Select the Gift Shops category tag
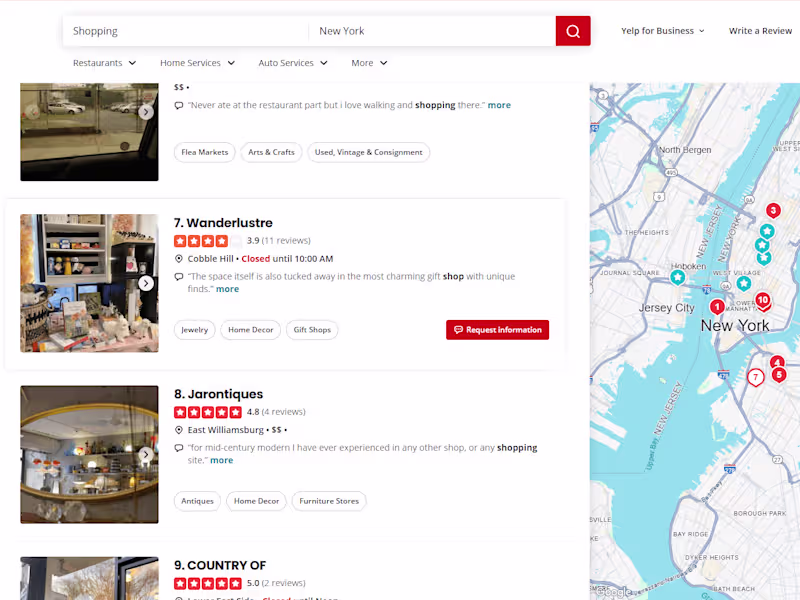Viewport: 800px width, 600px height. (x=312, y=330)
